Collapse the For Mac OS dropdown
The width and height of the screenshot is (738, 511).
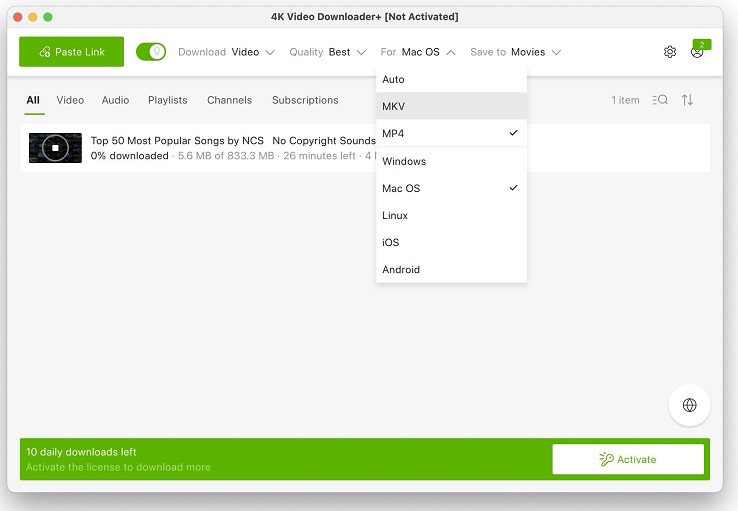click(x=417, y=52)
